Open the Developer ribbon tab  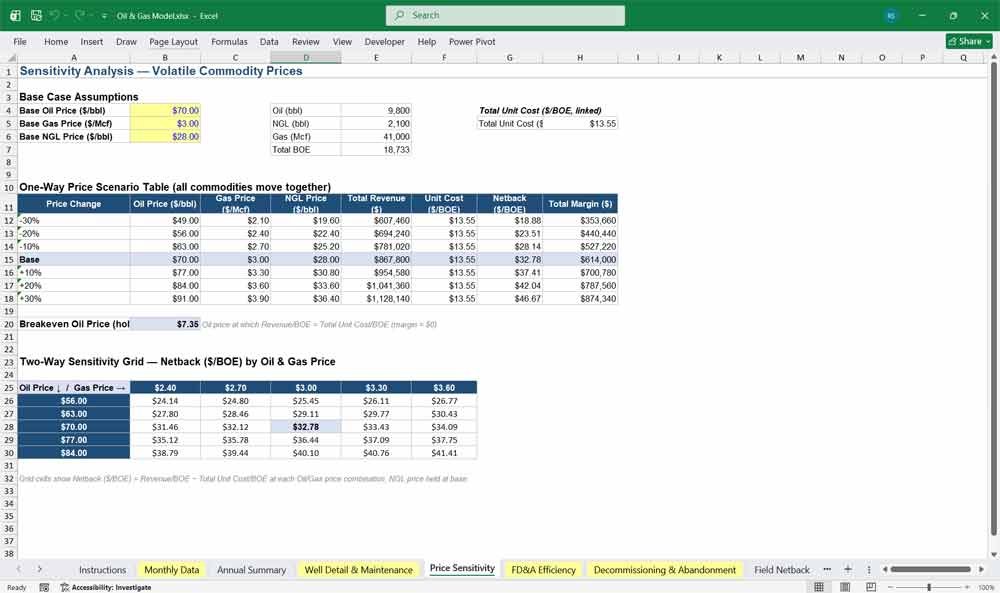tap(385, 41)
